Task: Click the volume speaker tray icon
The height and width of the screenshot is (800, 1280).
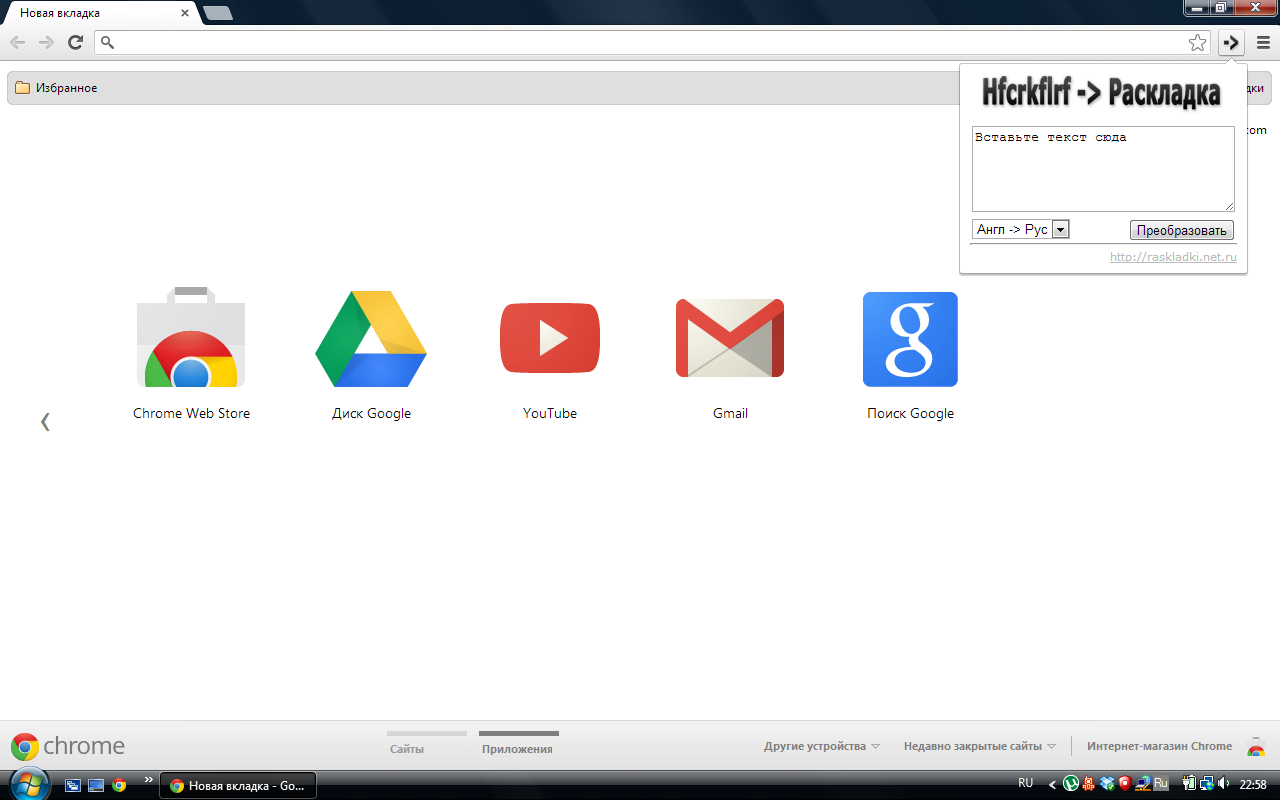Action: [x=1224, y=783]
